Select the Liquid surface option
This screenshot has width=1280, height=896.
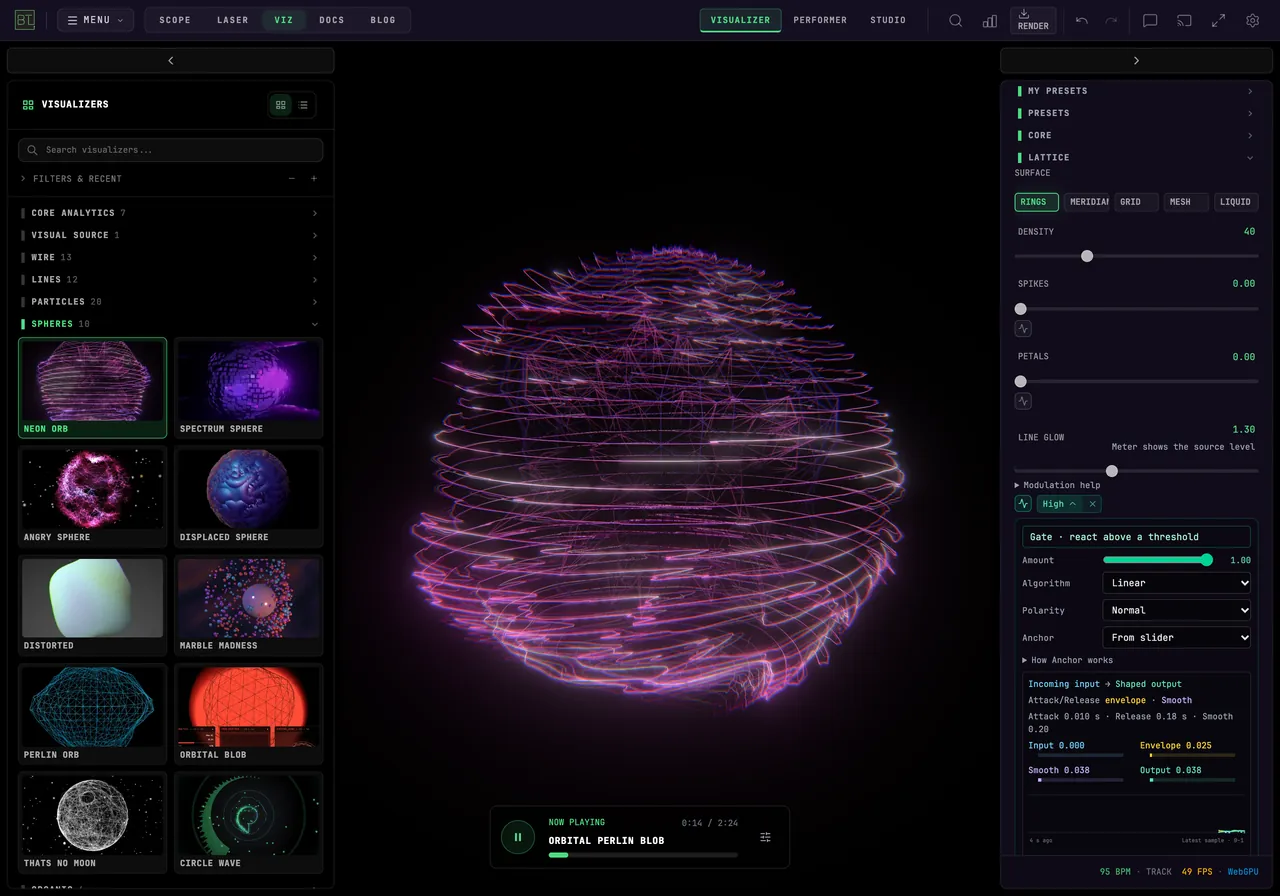coord(1236,202)
